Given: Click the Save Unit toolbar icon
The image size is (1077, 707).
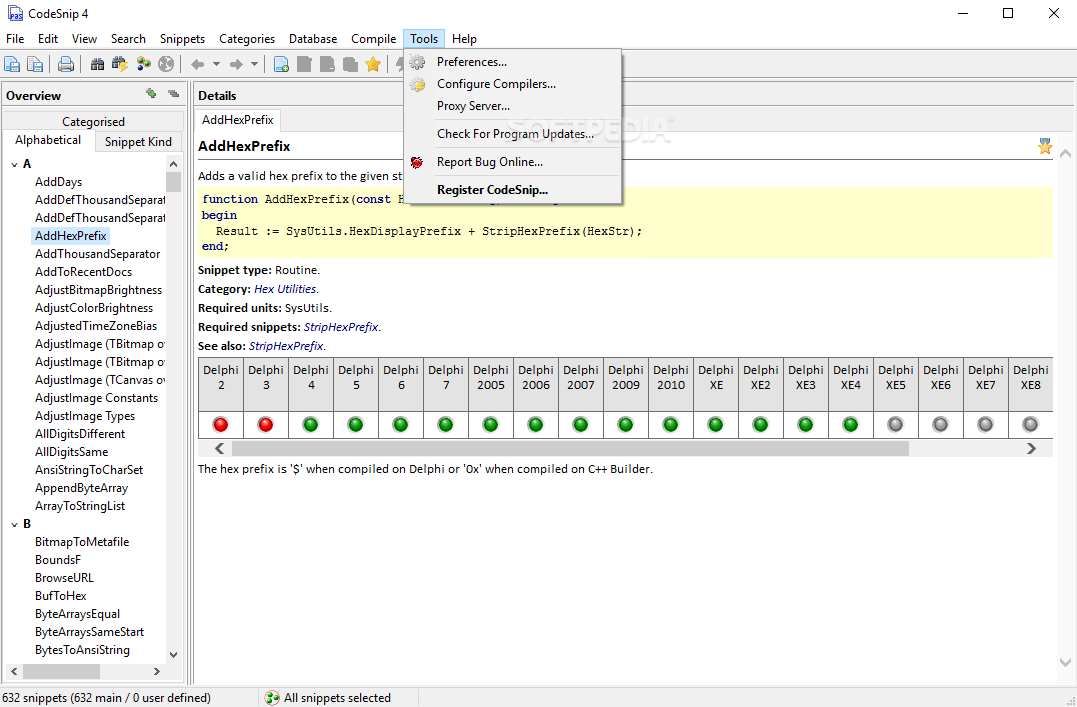Looking at the screenshot, I should tap(34, 65).
